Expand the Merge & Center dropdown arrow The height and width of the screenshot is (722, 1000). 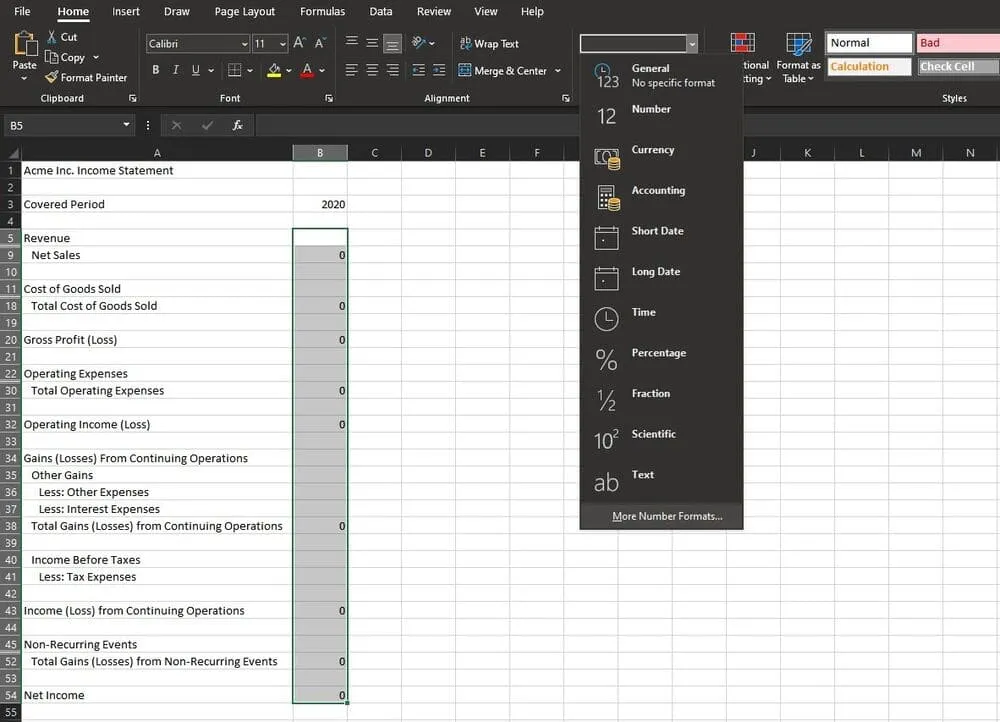(558, 70)
